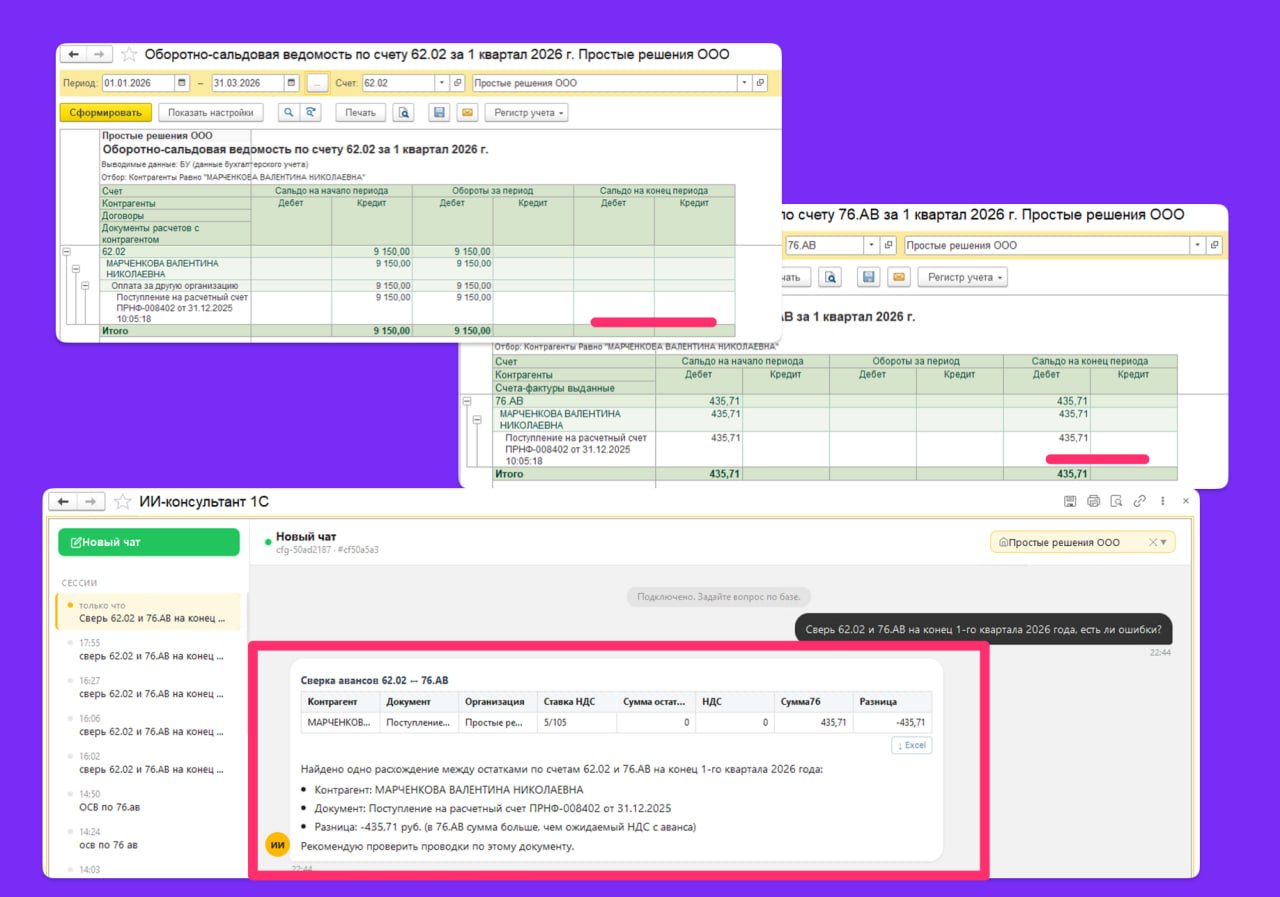Expand organization dropdown in 62.02 window

point(744,83)
